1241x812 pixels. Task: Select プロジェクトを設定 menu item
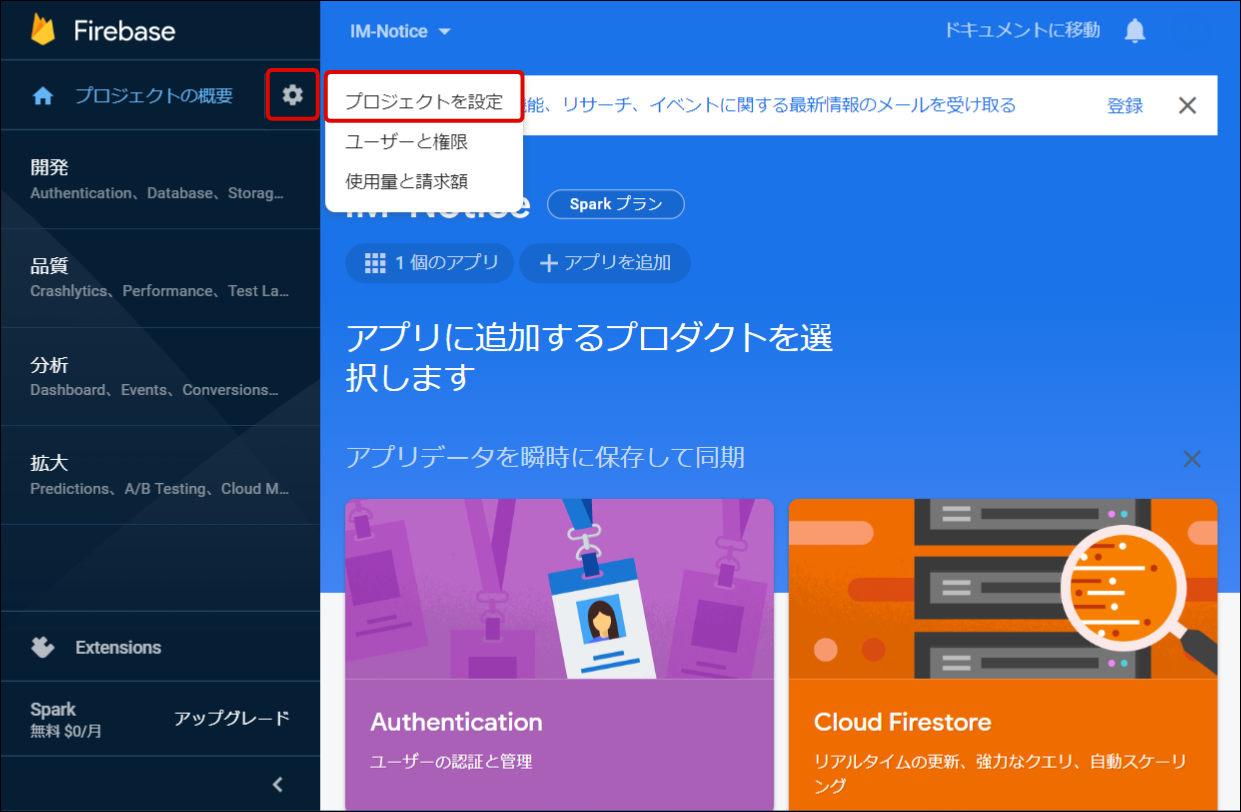(x=424, y=102)
